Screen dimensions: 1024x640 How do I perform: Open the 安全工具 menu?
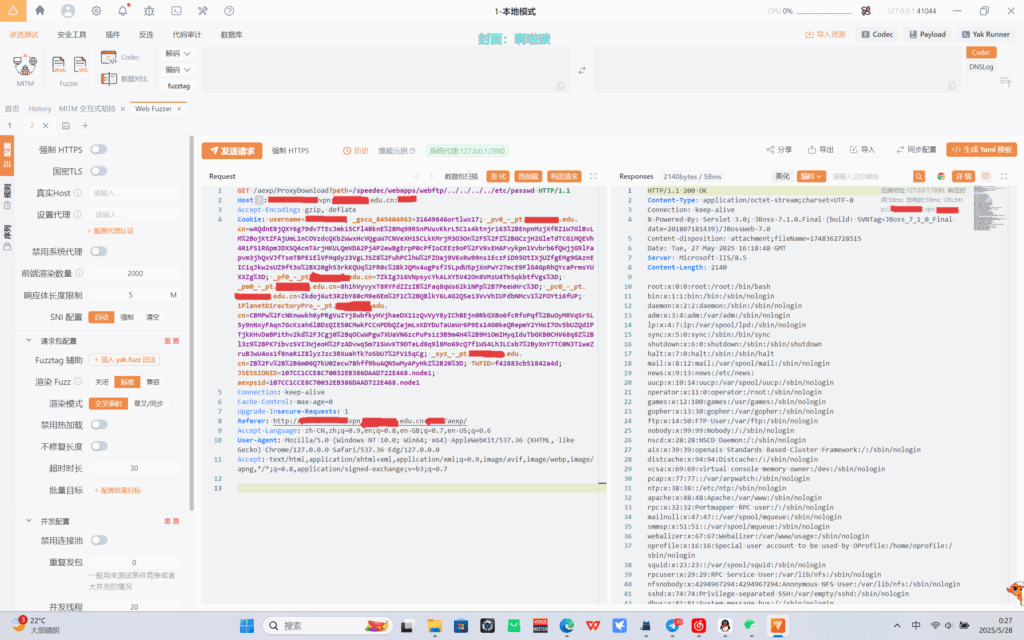point(71,34)
